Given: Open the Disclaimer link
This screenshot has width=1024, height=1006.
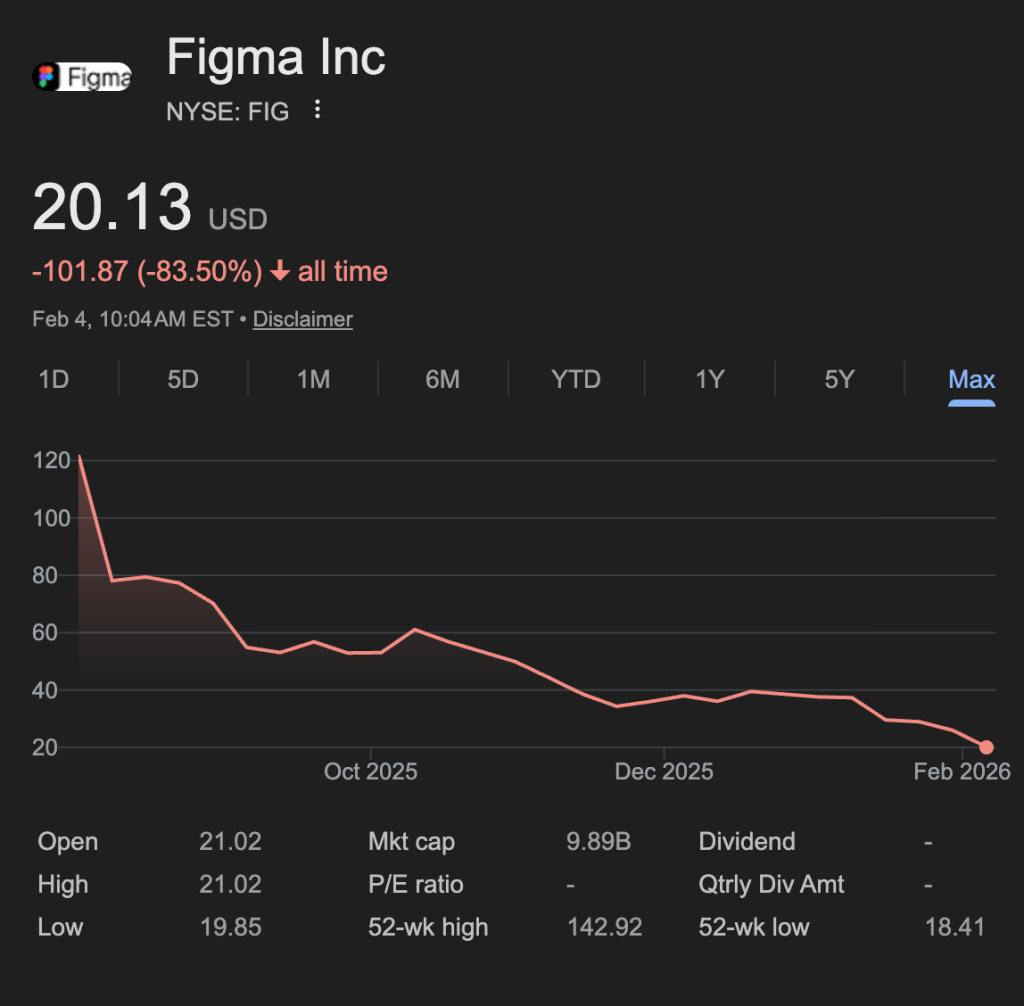Looking at the screenshot, I should tap(302, 320).
